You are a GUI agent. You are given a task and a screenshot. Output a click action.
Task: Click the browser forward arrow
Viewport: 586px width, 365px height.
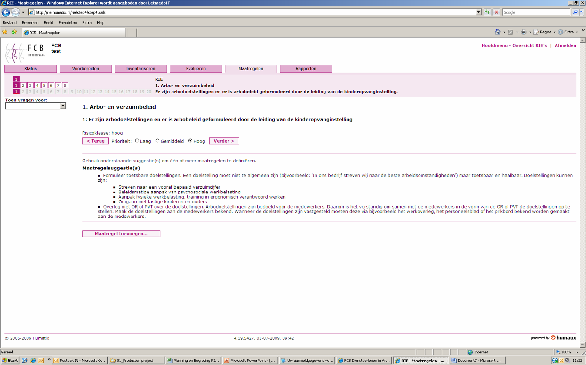pos(15,12)
